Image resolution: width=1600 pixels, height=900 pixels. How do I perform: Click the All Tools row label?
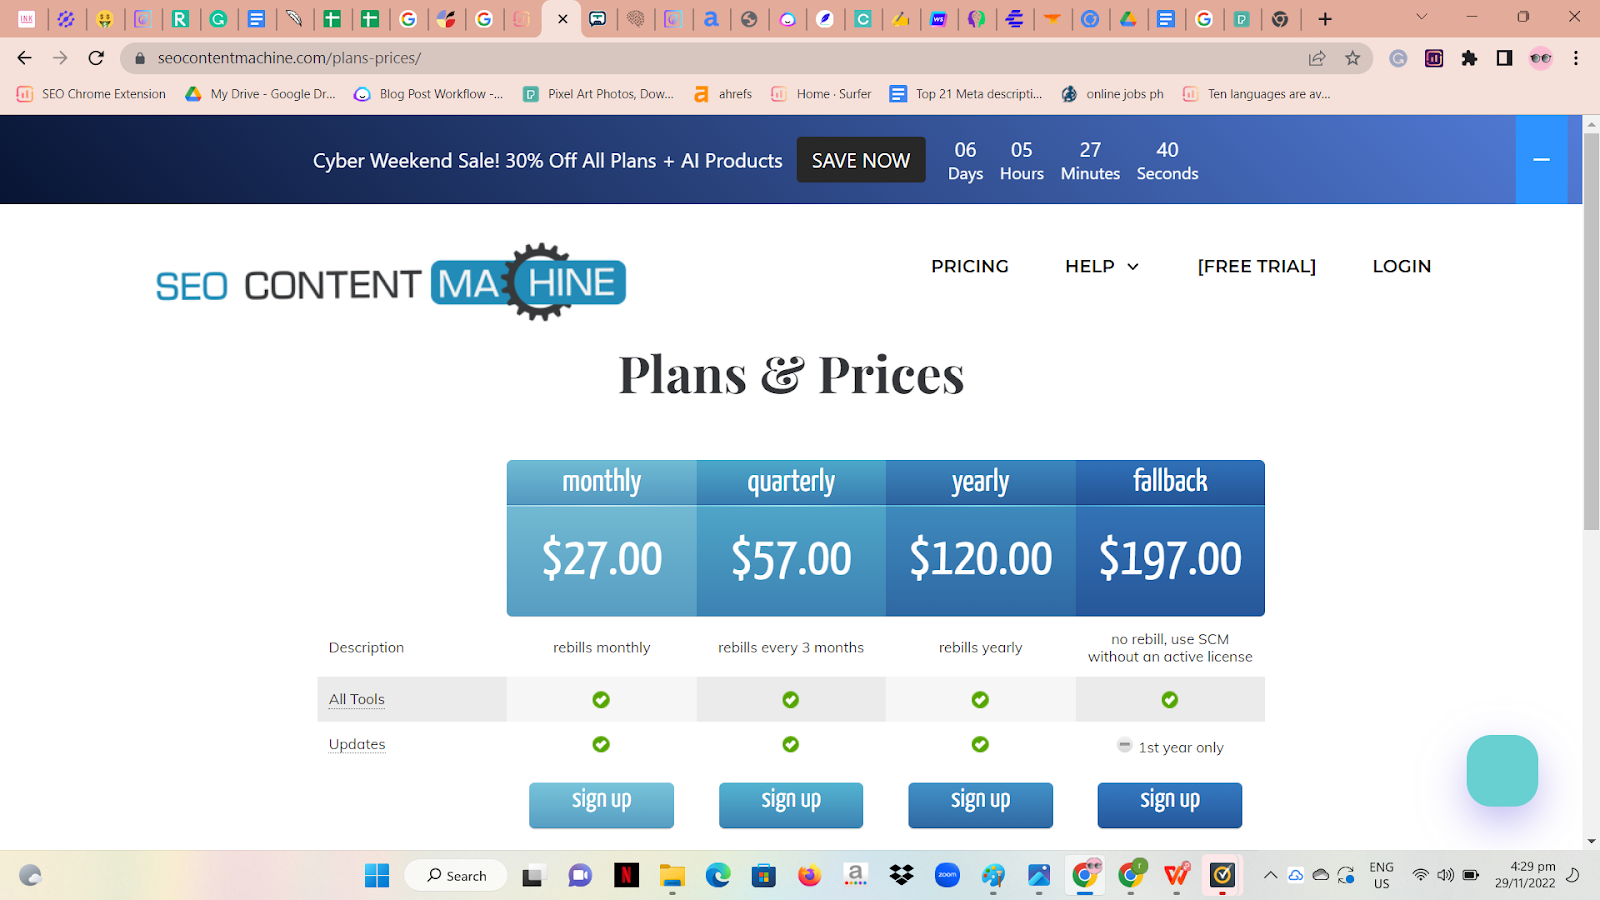pos(357,699)
